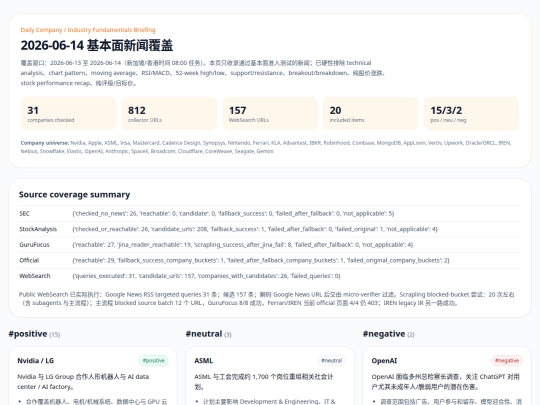Click the 'Nvidia / LG' card title
Screen dimensions: 540x405
point(35,361)
